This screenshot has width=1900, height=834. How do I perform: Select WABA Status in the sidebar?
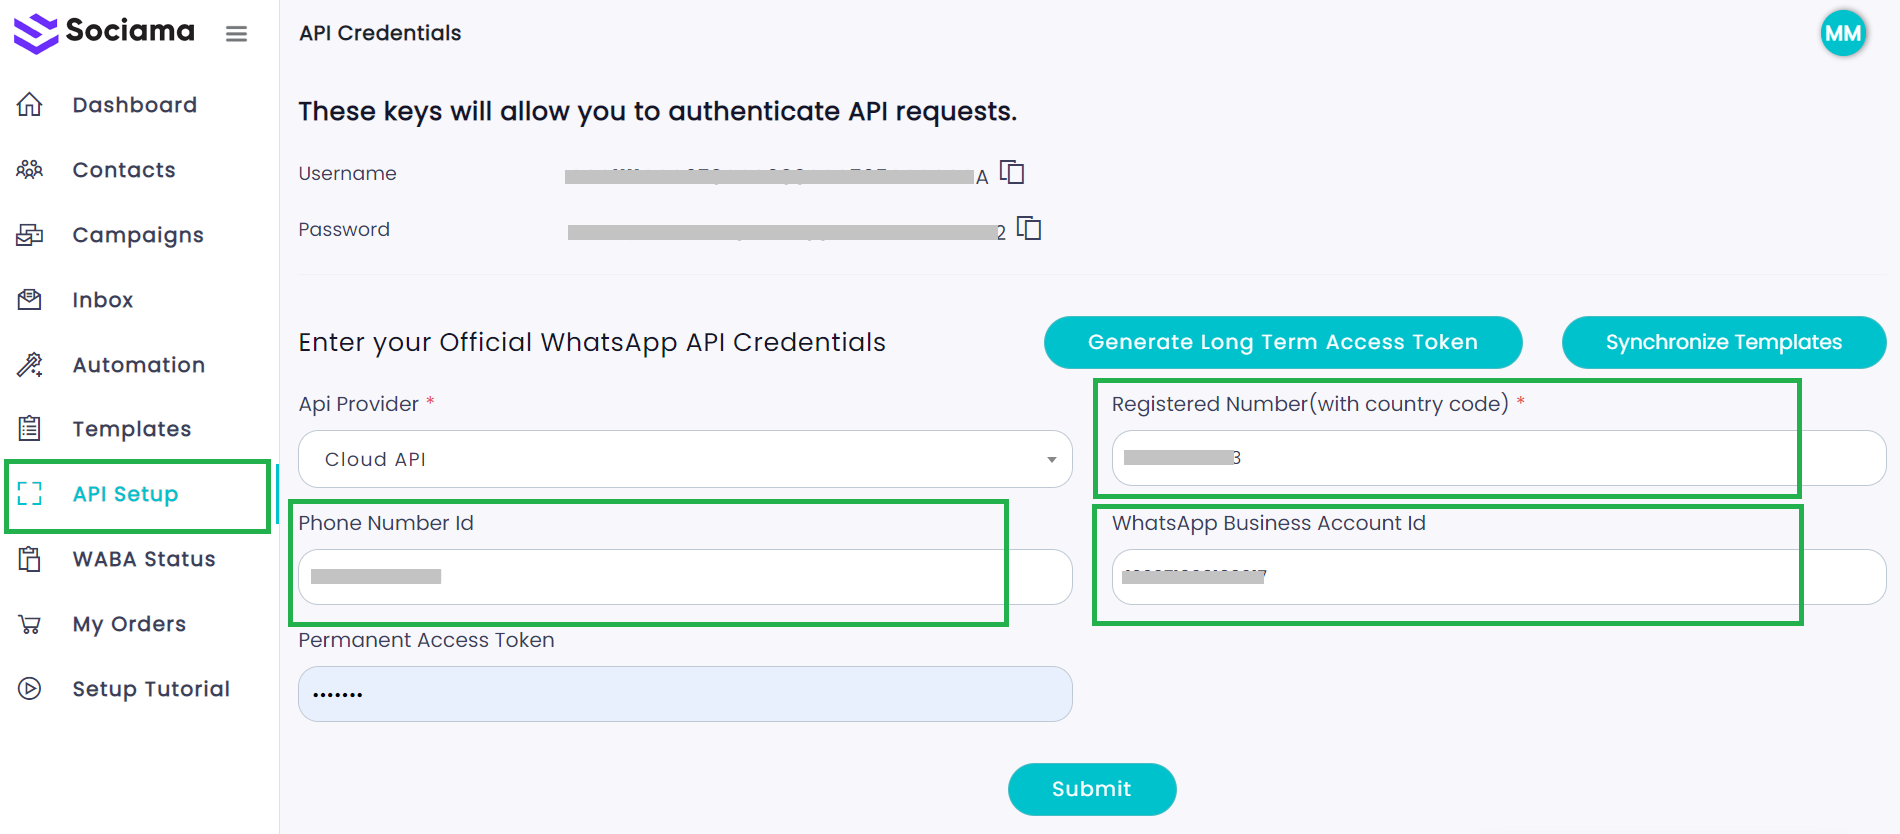[x=144, y=559]
